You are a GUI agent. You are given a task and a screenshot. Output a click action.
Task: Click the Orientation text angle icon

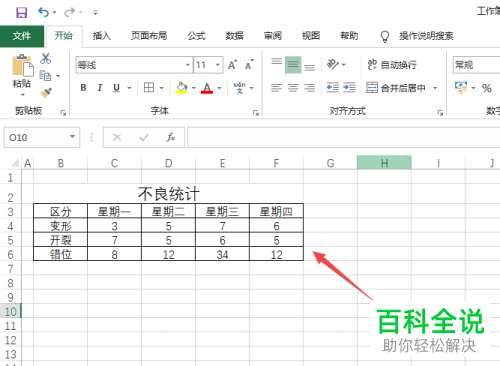[333, 64]
